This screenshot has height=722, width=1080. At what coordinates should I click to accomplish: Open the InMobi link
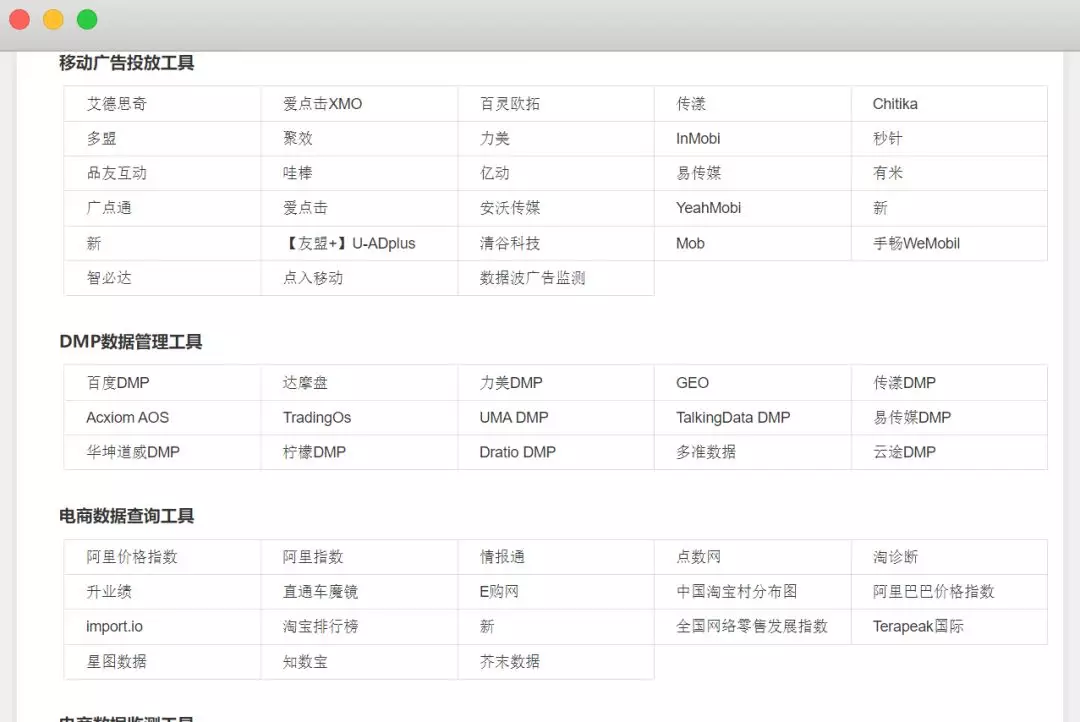698,138
